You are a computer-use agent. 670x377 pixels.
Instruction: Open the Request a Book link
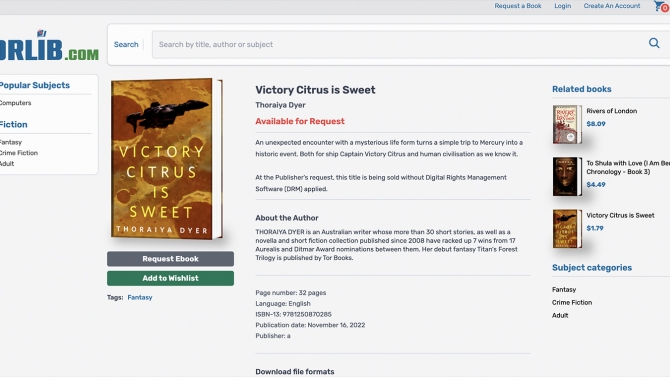[x=517, y=6]
